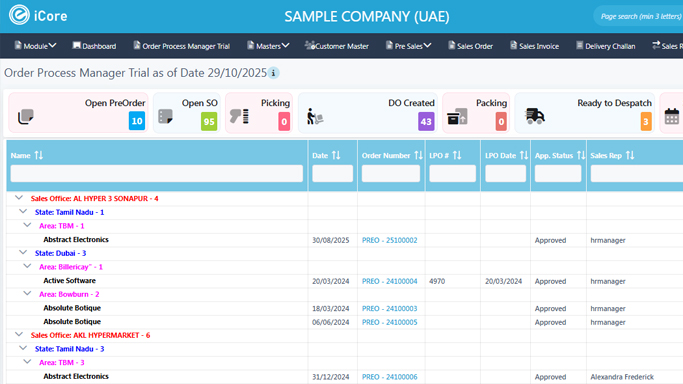Click the Name column filter field
The image size is (683, 384).
157,173
